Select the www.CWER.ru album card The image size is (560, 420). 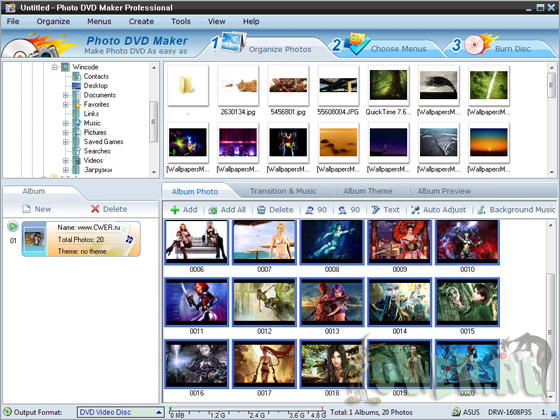click(81, 239)
